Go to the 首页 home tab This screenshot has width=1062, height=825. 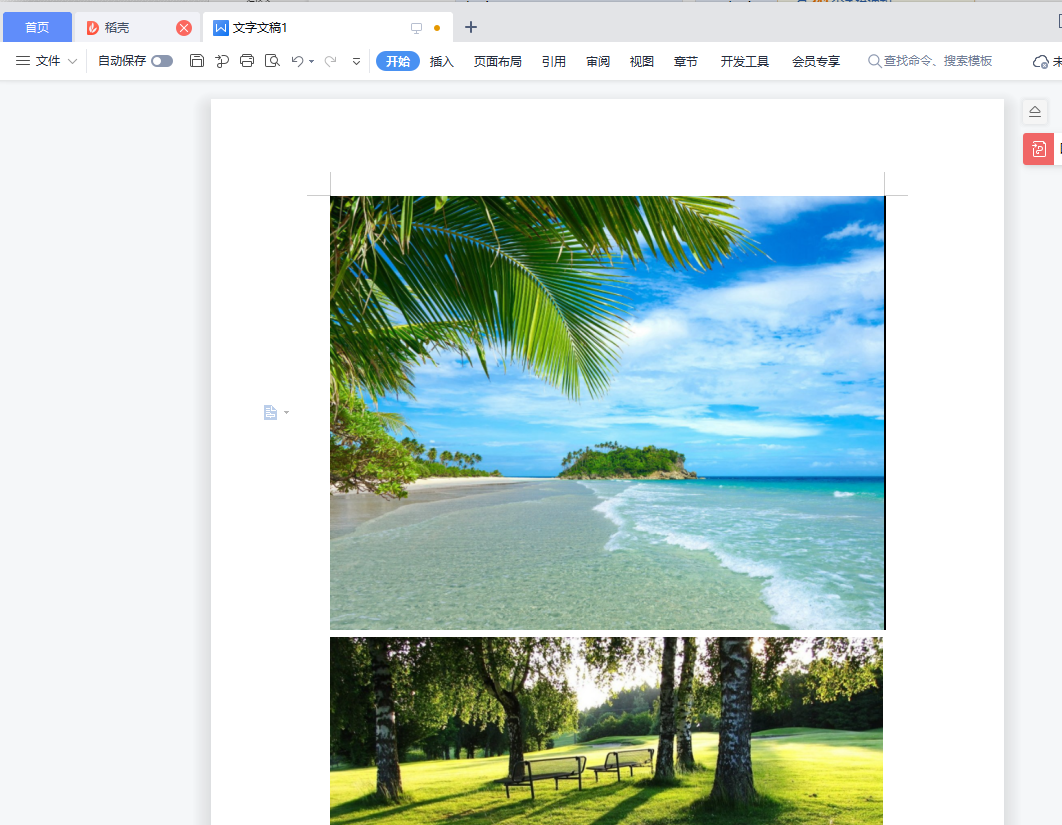(x=37, y=27)
